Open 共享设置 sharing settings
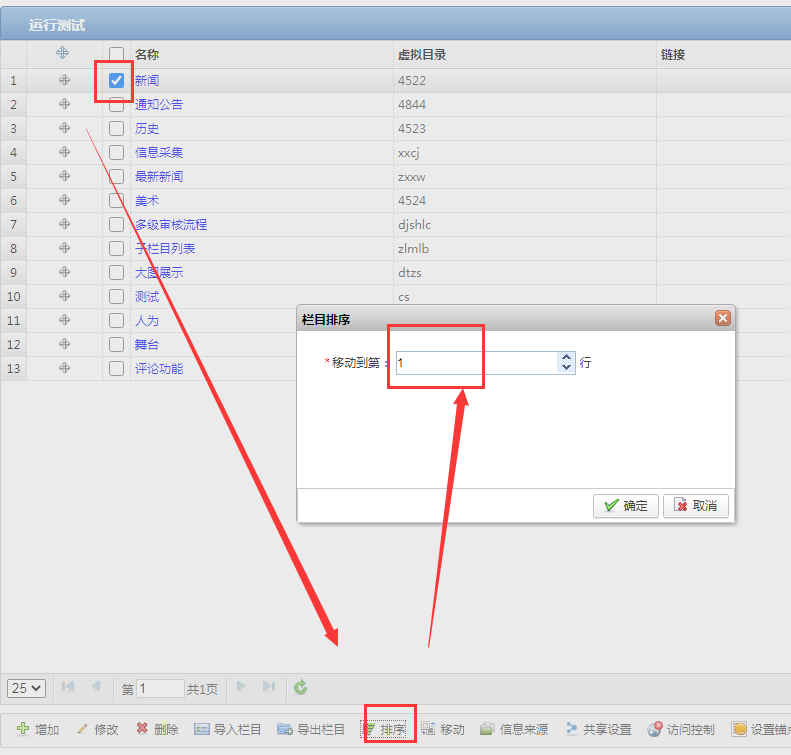The height and width of the screenshot is (755, 791). point(598,730)
